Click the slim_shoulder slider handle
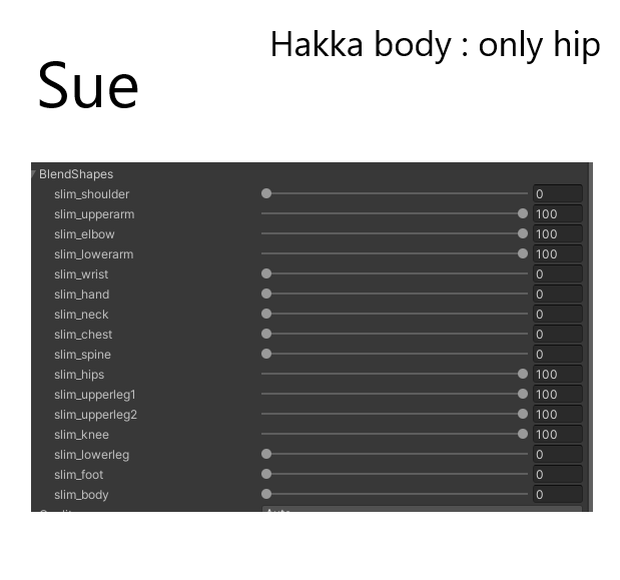Screen dimensions: 620x580 coord(267,193)
